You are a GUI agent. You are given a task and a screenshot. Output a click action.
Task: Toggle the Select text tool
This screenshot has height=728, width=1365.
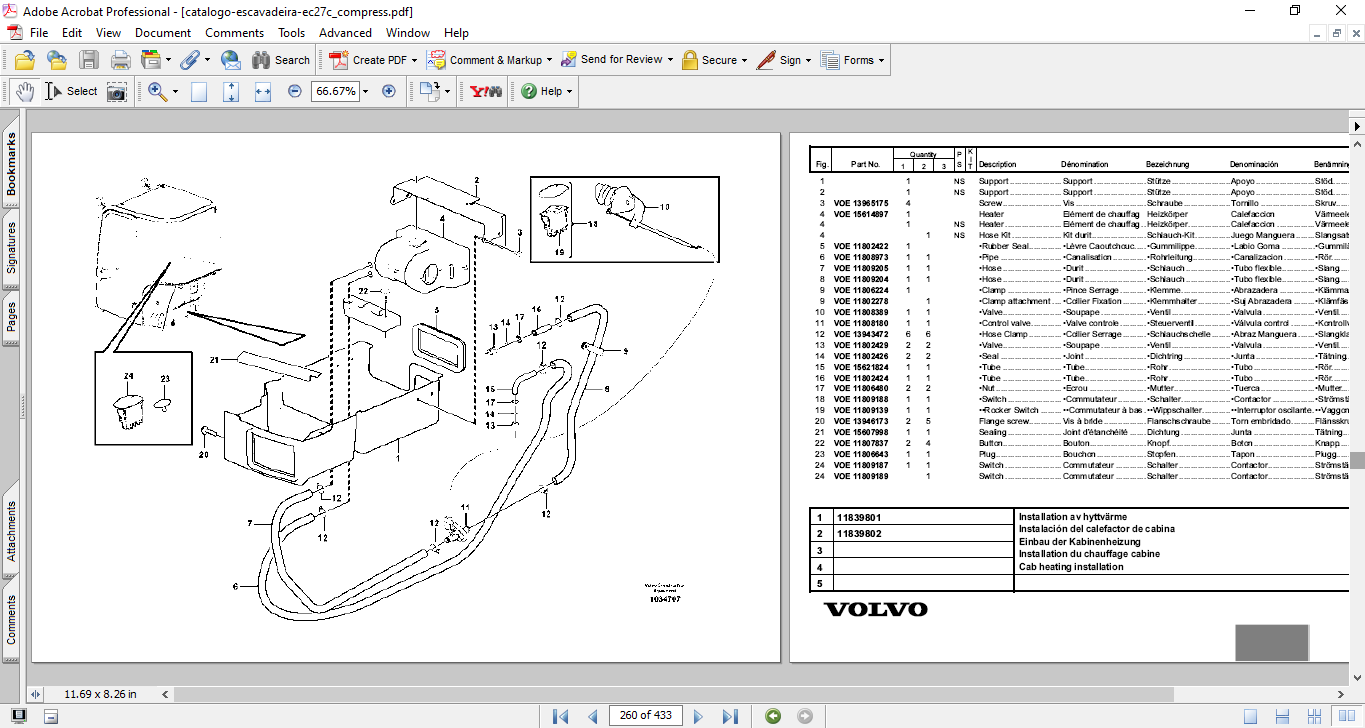(x=72, y=91)
